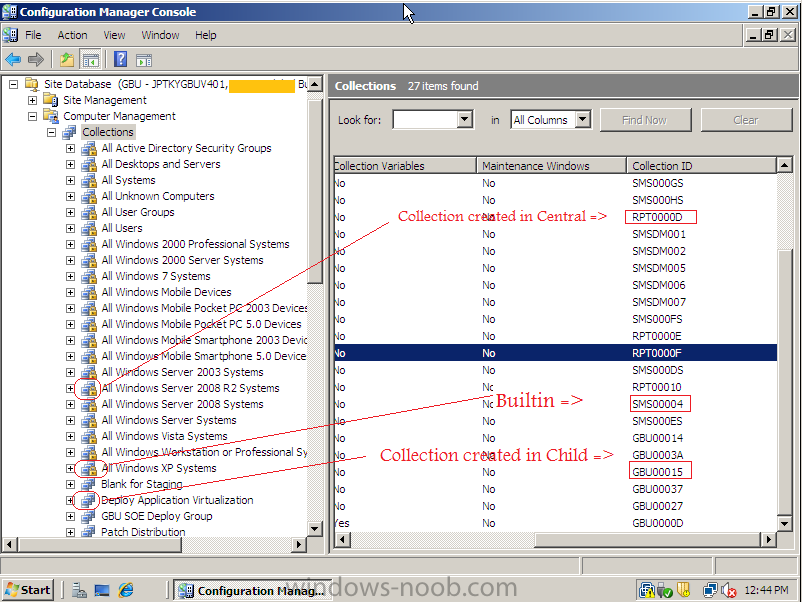The height and width of the screenshot is (602, 802).
Task: Click the Clear button
Action: point(746,120)
